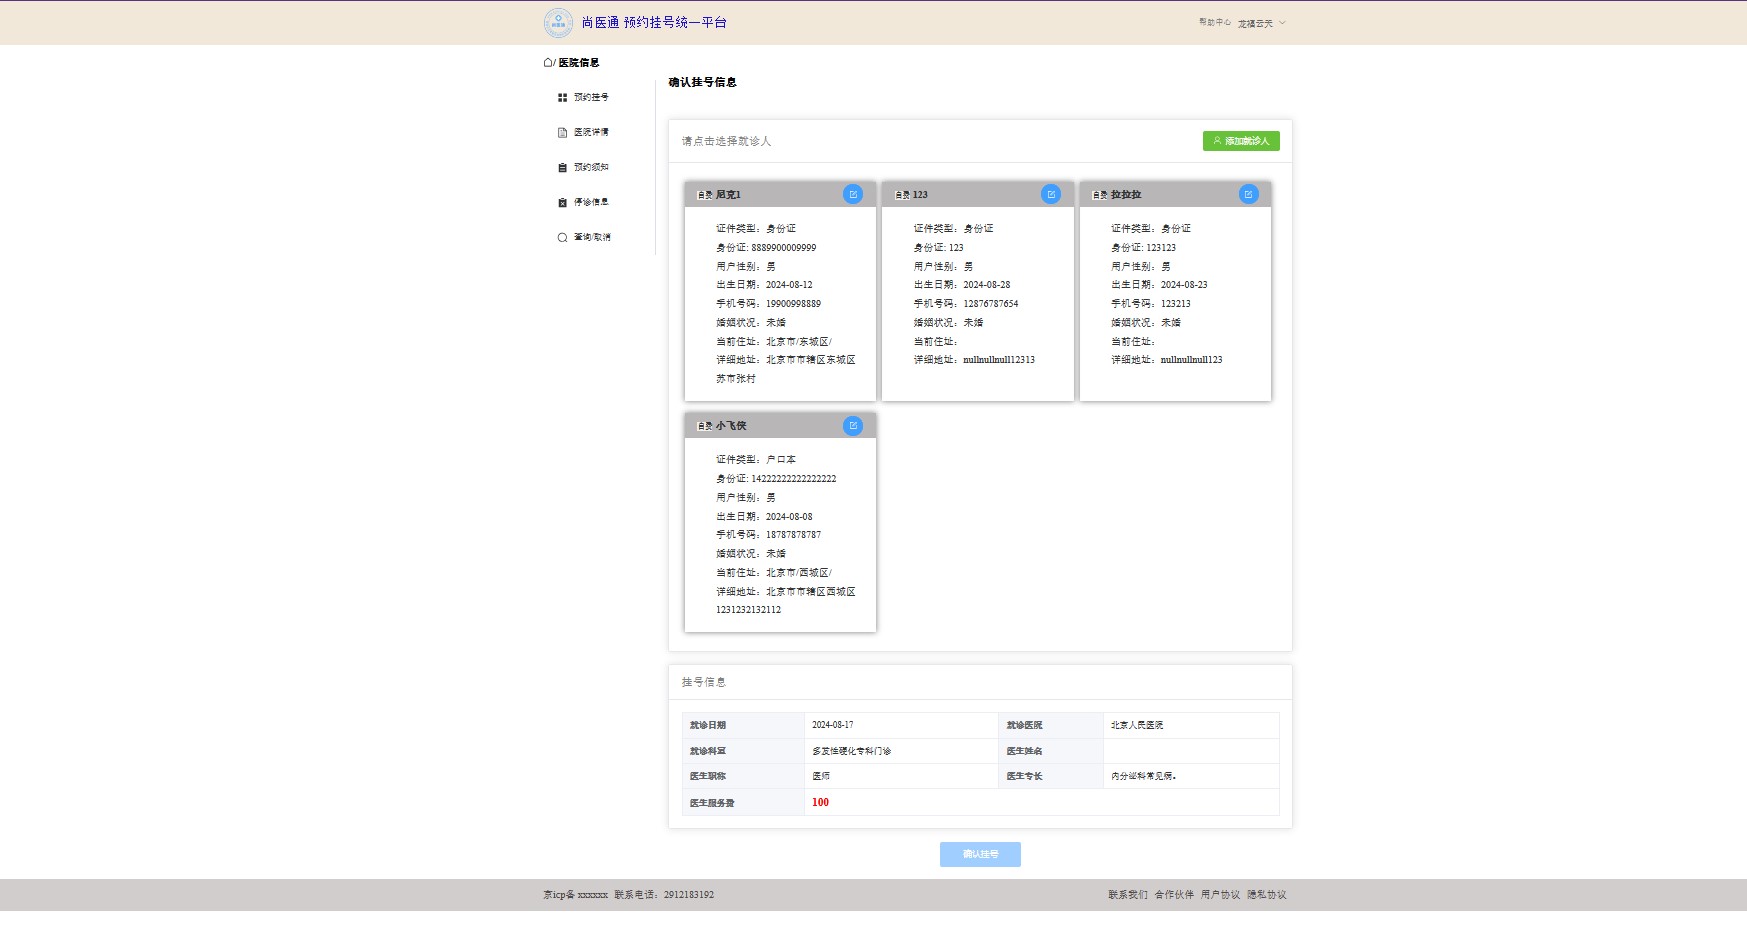1747x926 pixels.
Task: Go to 医院详情 in the sidebar
Action: (584, 132)
